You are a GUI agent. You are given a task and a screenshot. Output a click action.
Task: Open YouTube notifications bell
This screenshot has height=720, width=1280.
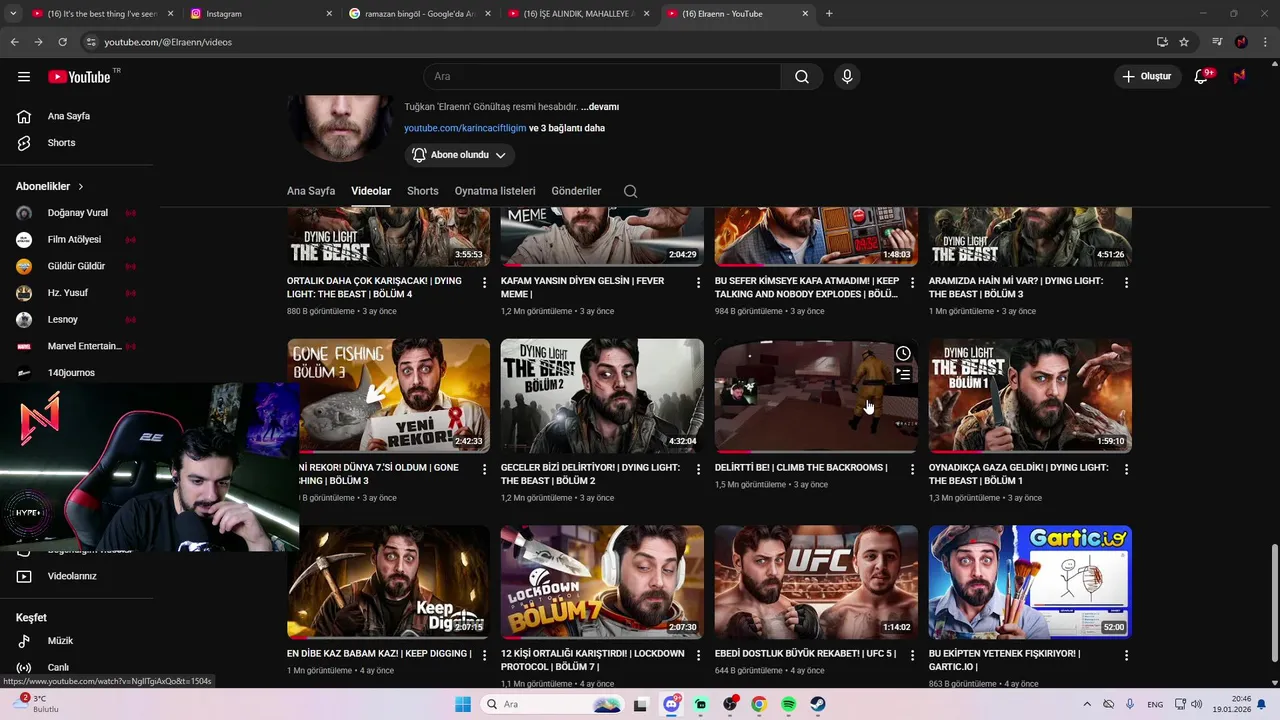coord(1202,77)
